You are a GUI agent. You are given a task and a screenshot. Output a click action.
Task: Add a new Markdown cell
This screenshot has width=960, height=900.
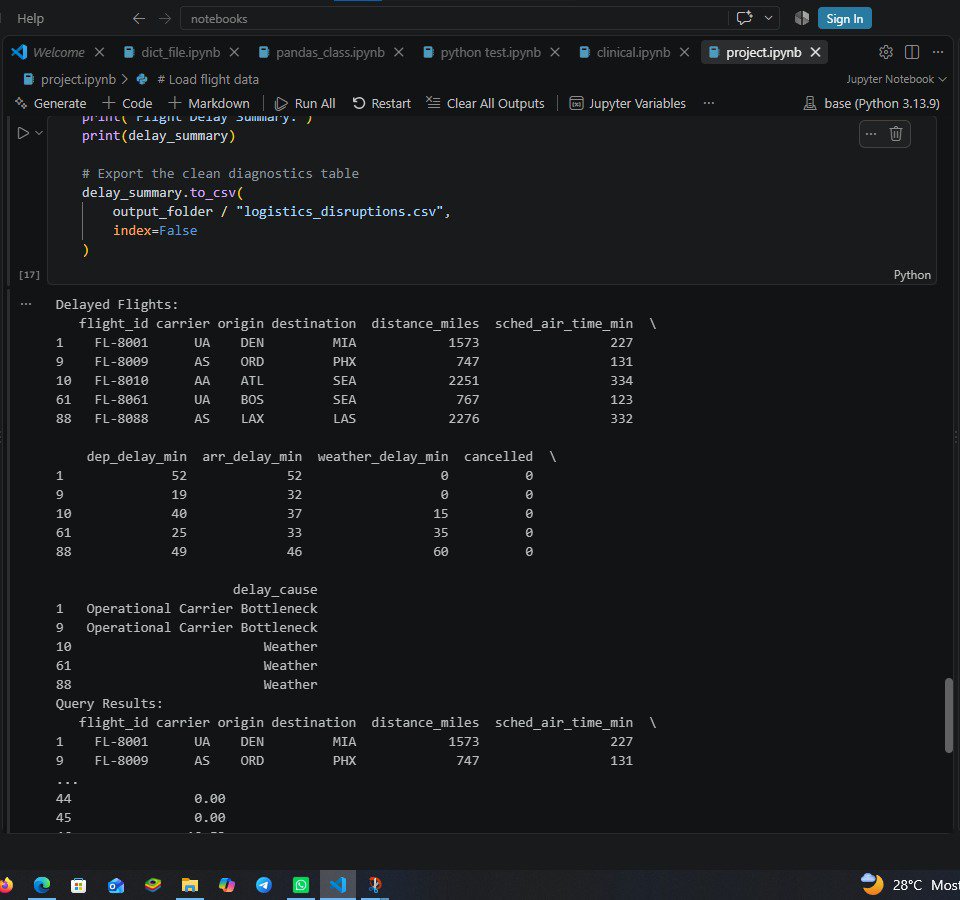(x=209, y=103)
